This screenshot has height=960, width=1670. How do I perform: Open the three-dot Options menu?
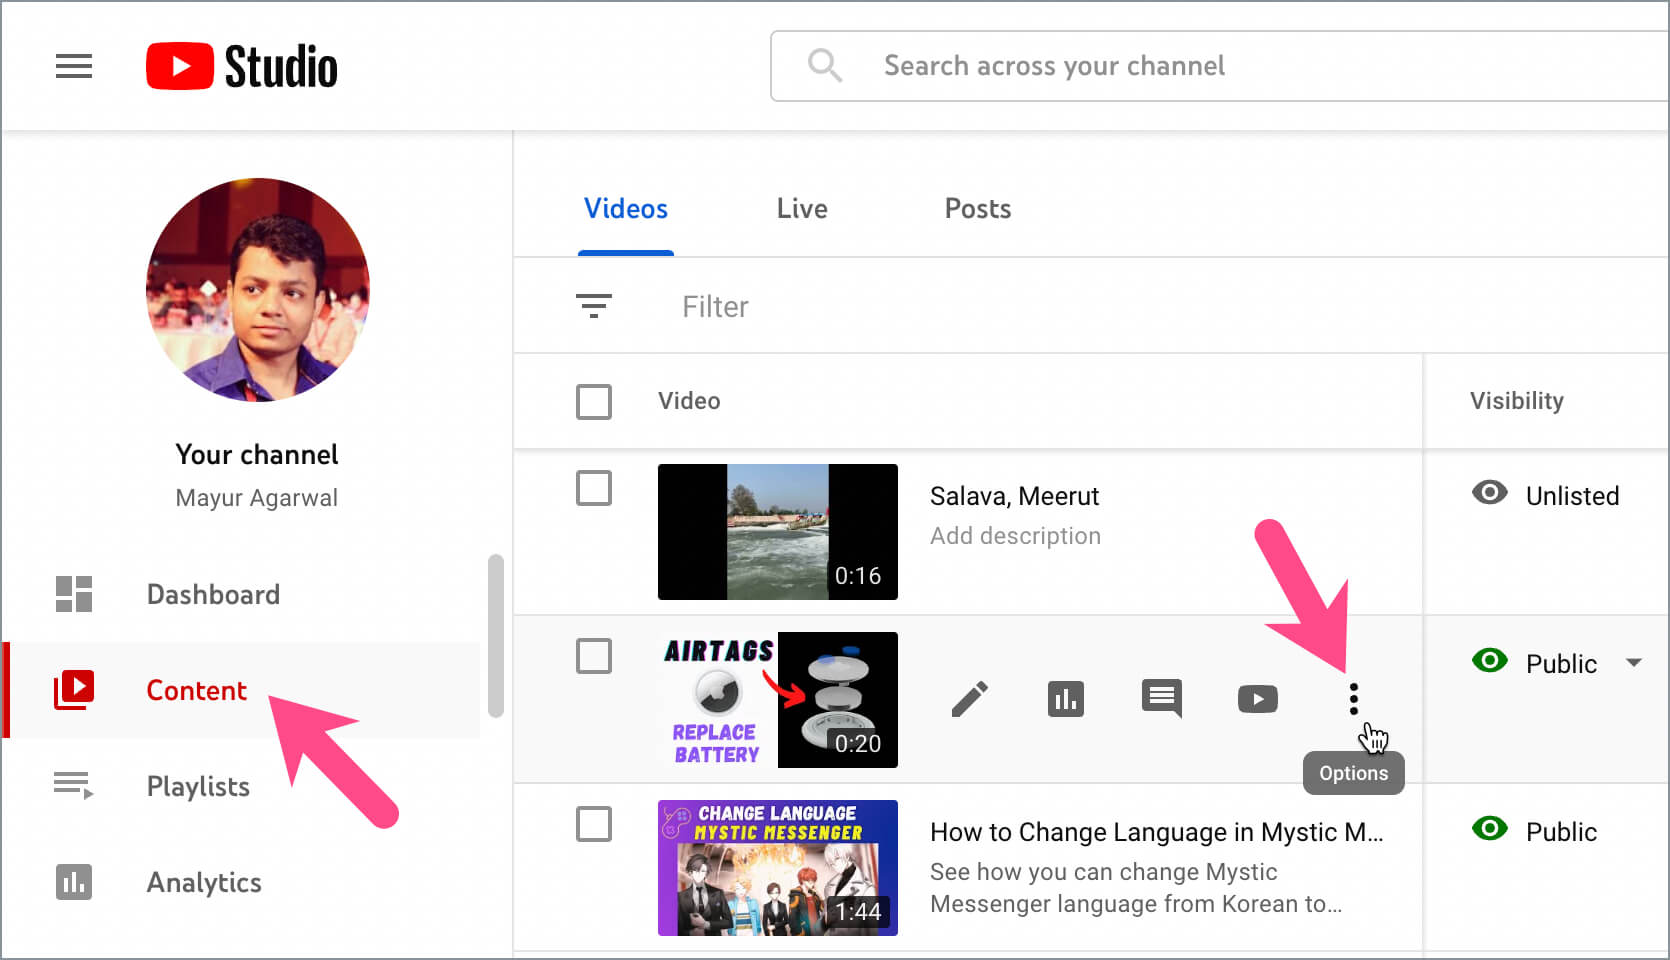coord(1353,699)
